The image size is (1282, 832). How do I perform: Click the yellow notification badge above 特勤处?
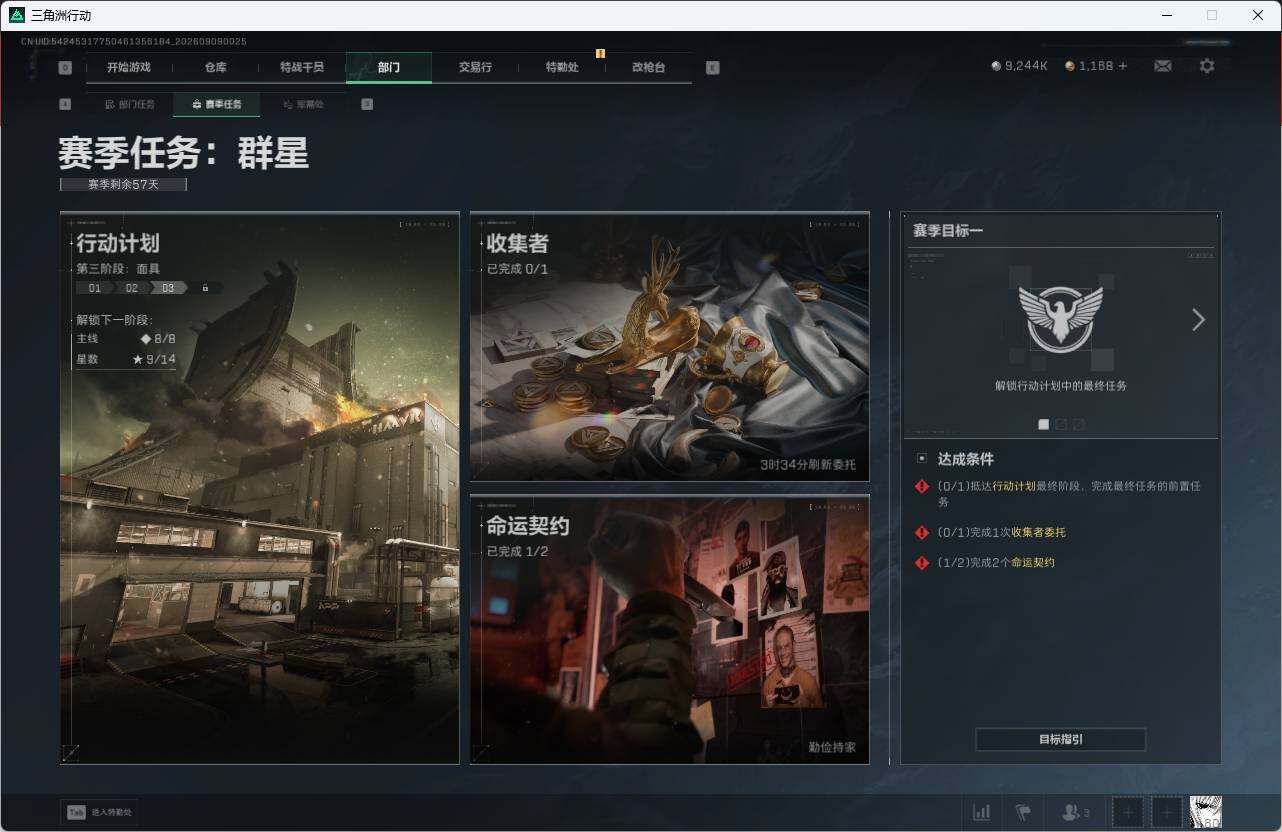point(600,53)
